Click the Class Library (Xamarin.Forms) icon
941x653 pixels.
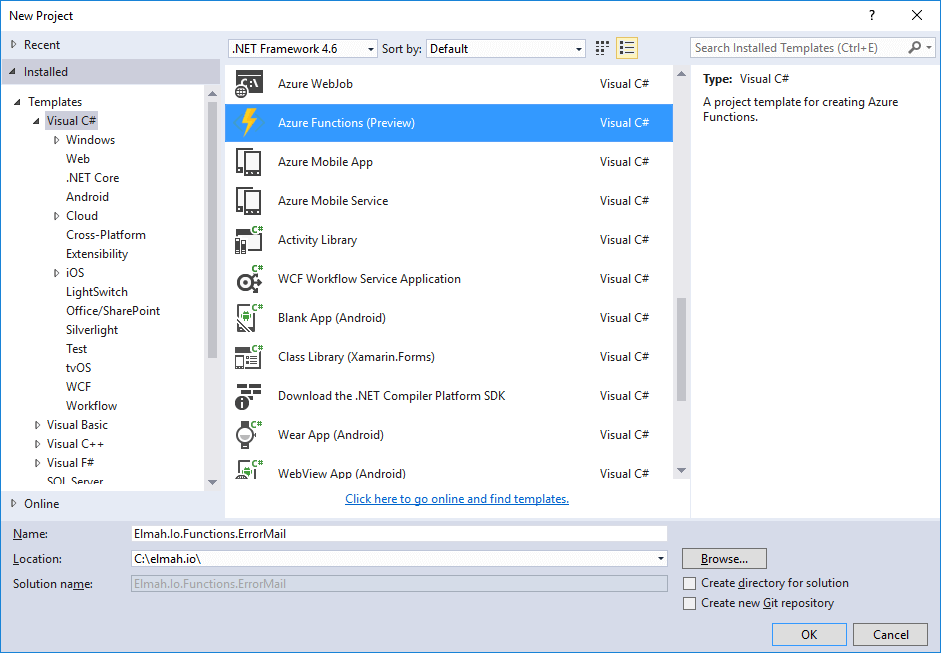click(x=248, y=357)
